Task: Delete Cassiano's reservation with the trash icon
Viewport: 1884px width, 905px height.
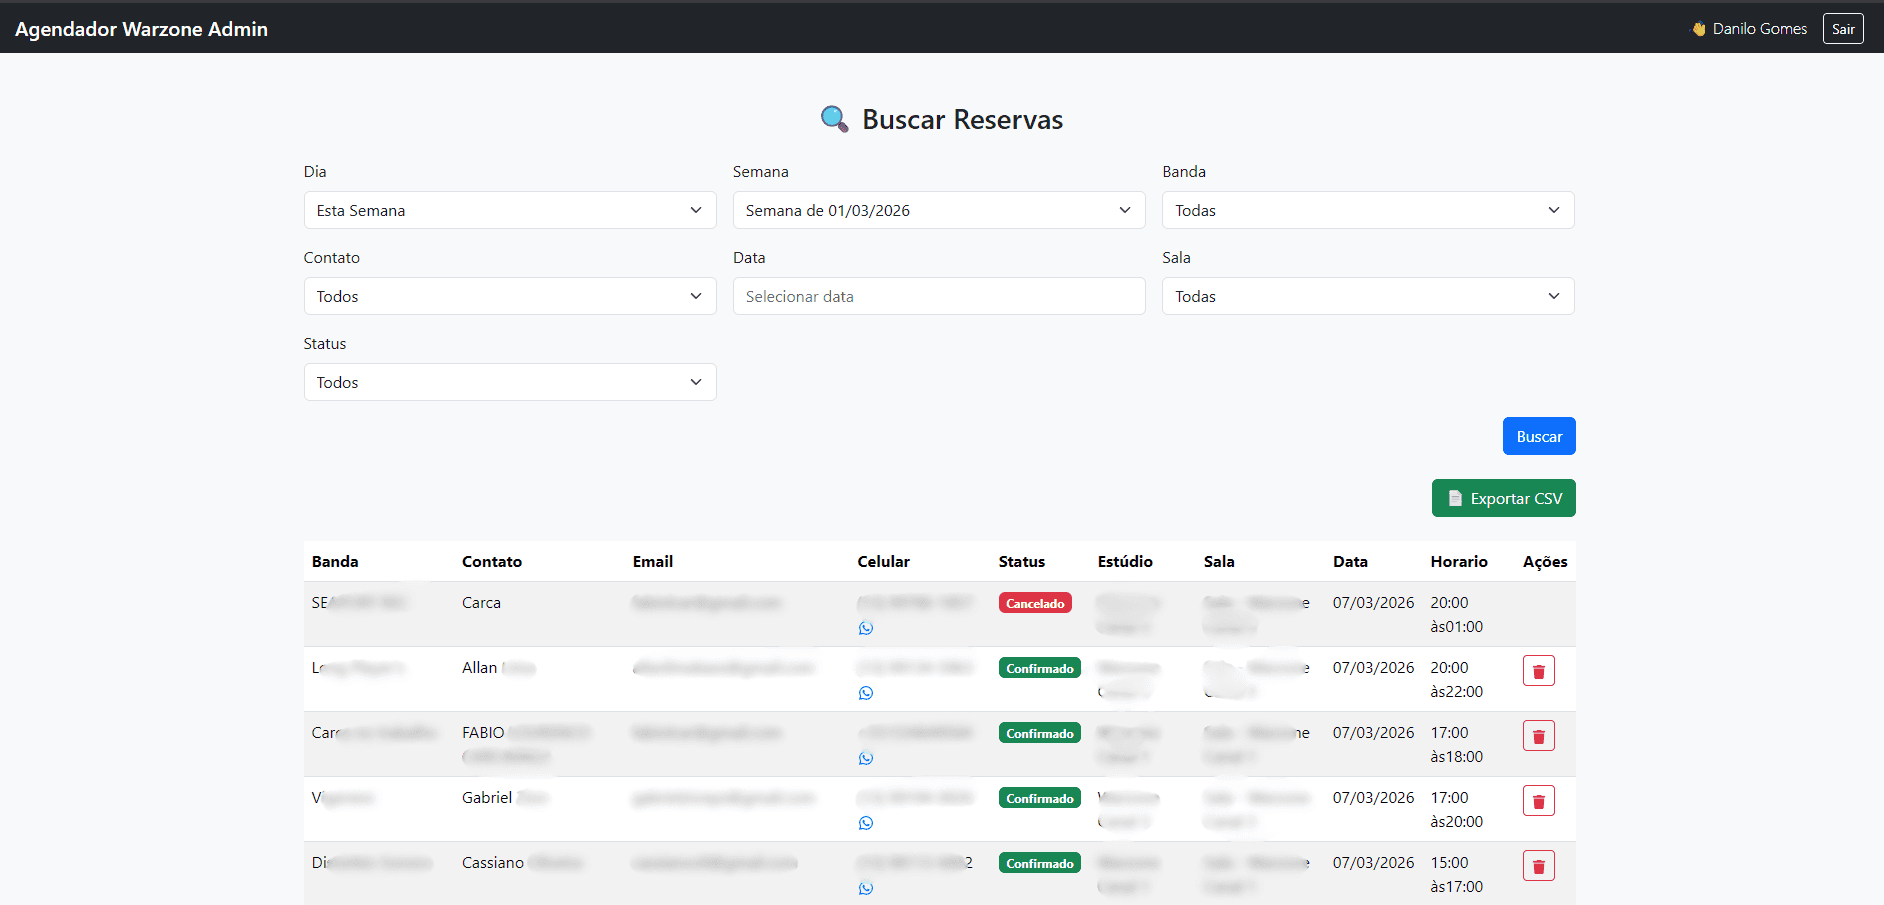Action: click(x=1538, y=865)
